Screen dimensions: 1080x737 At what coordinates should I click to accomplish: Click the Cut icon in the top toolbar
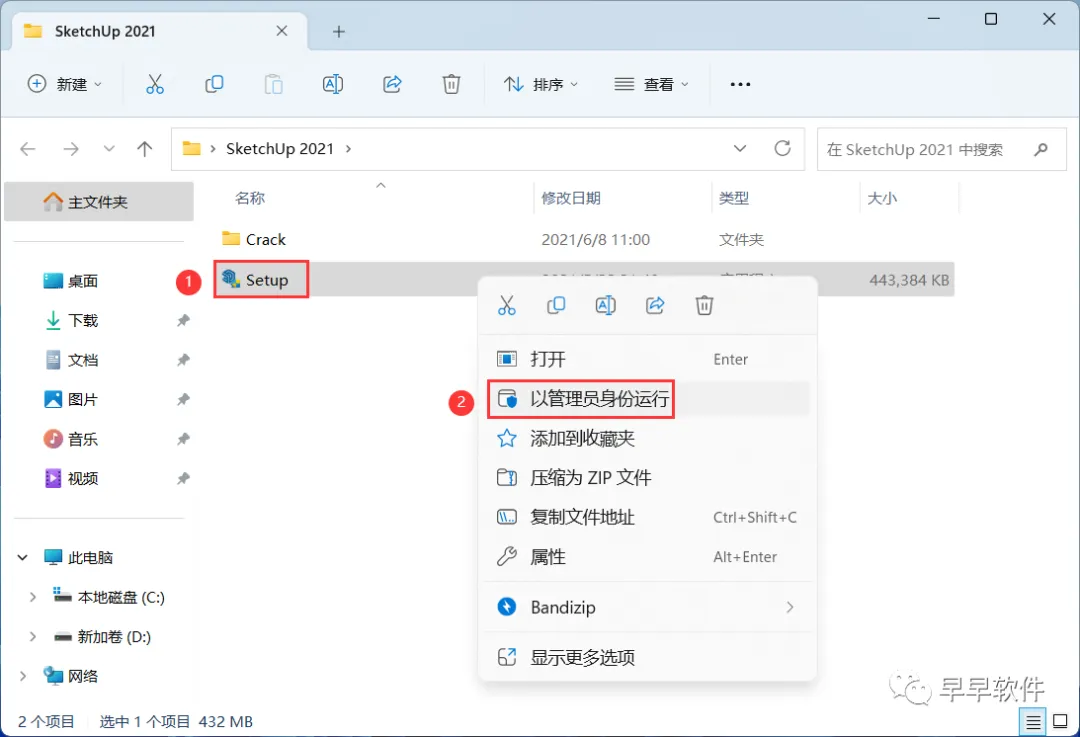(155, 84)
